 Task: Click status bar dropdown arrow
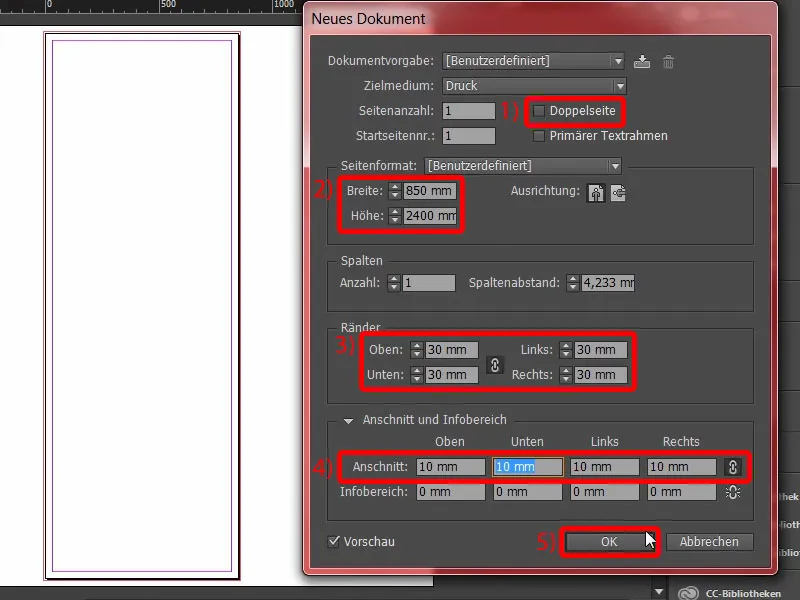click(658, 592)
